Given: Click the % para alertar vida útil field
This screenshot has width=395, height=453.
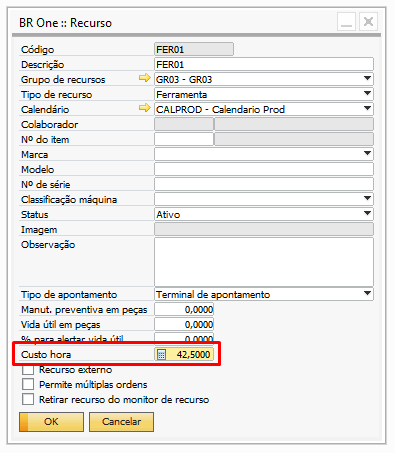Looking at the screenshot, I should 184,337.
